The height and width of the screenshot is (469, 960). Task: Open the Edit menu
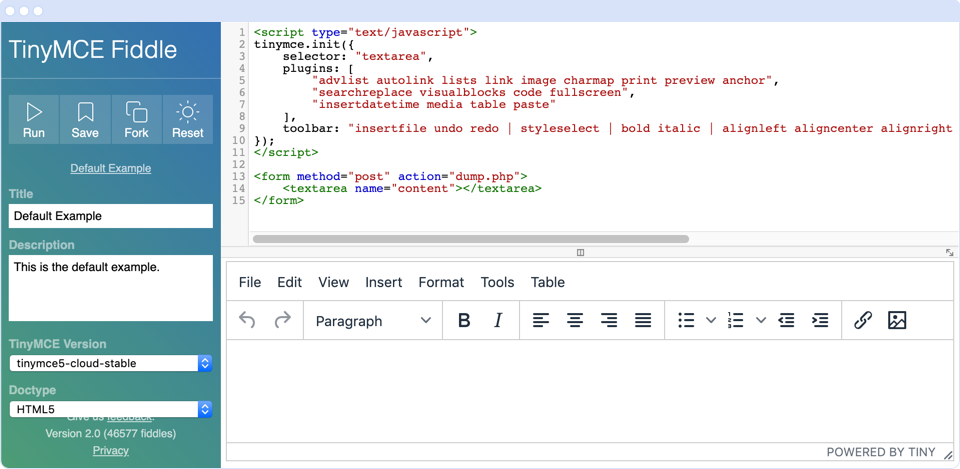click(x=290, y=282)
